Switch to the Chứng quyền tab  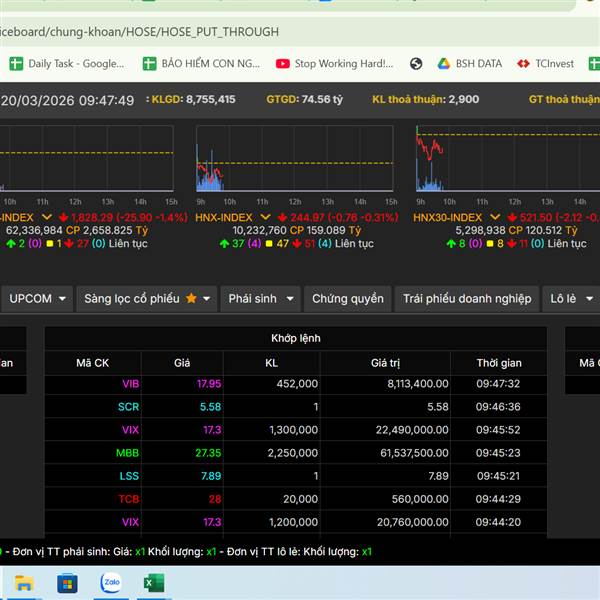click(347, 298)
